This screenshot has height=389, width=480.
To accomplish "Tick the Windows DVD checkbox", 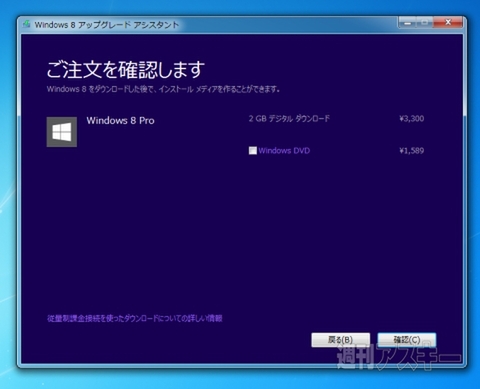I will pyautogui.click(x=253, y=151).
